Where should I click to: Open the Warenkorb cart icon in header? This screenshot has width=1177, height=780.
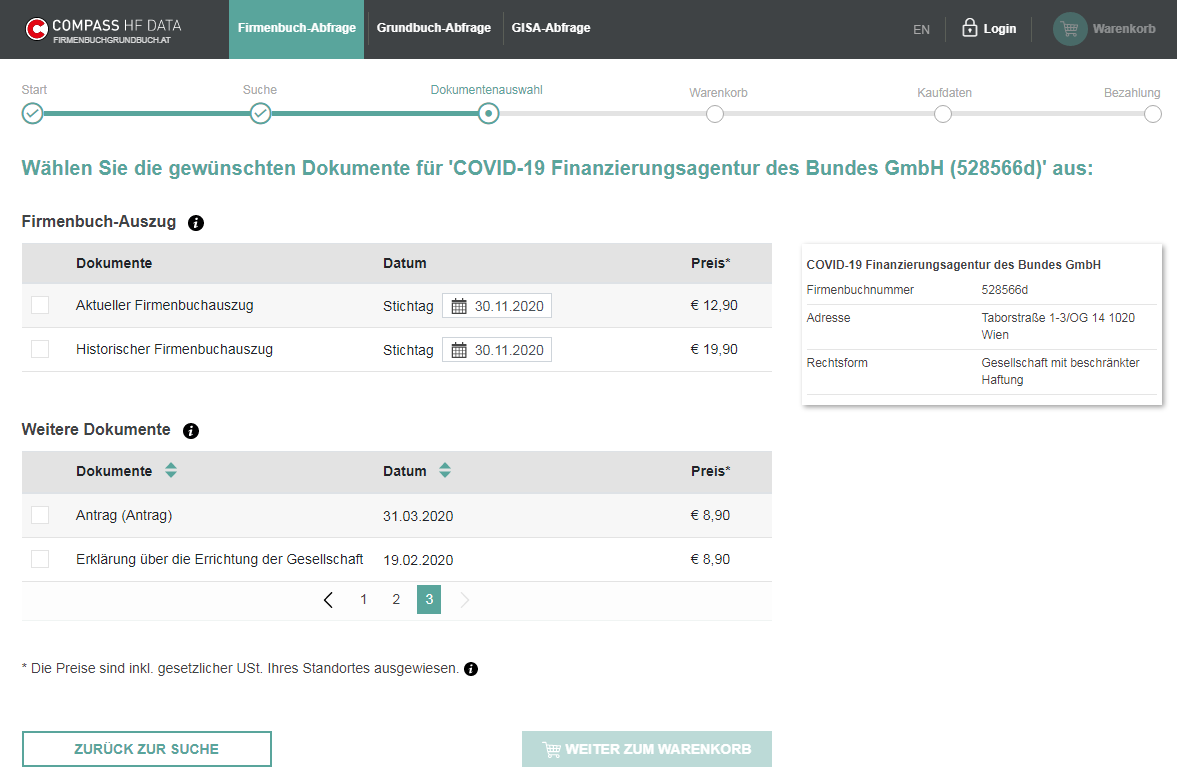1070,29
